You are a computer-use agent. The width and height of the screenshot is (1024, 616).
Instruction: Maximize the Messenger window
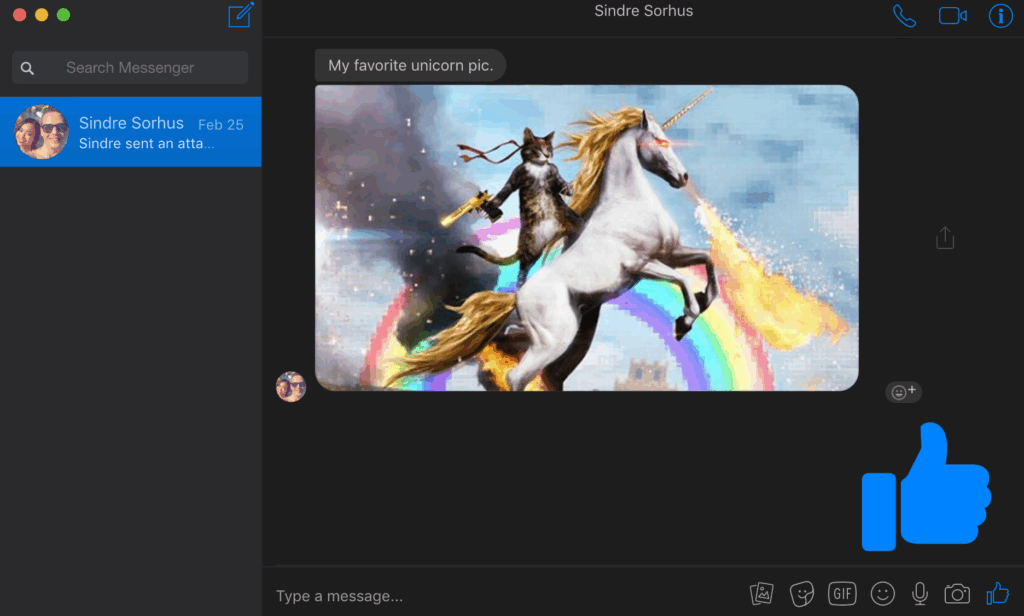[x=63, y=15]
